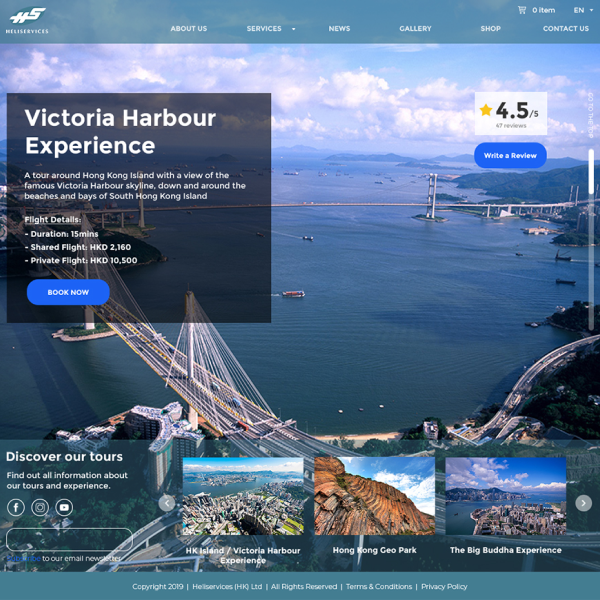Open the Hong Kong Geo Park thumbnail

[x=374, y=496]
